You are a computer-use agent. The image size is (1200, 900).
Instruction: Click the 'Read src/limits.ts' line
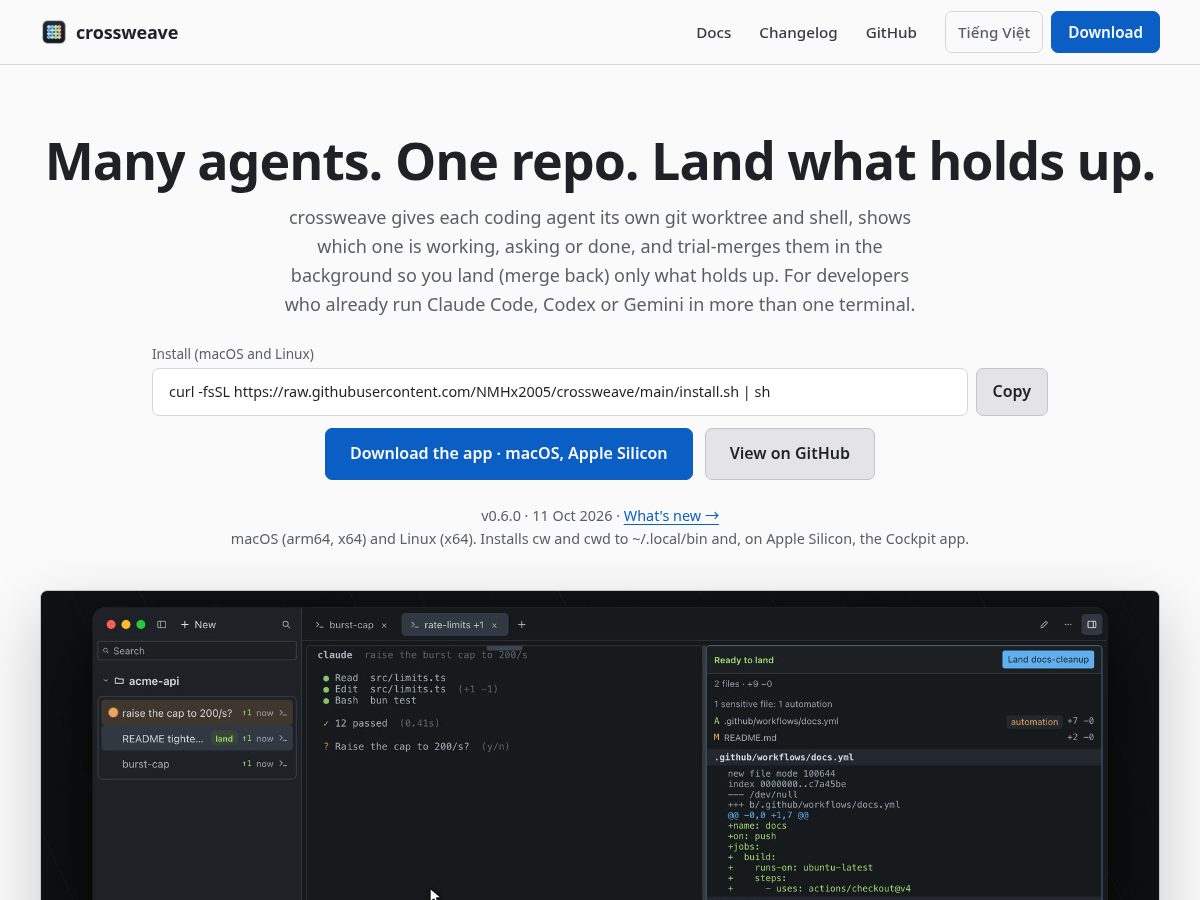pyautogui.click(x=384, y=678)
